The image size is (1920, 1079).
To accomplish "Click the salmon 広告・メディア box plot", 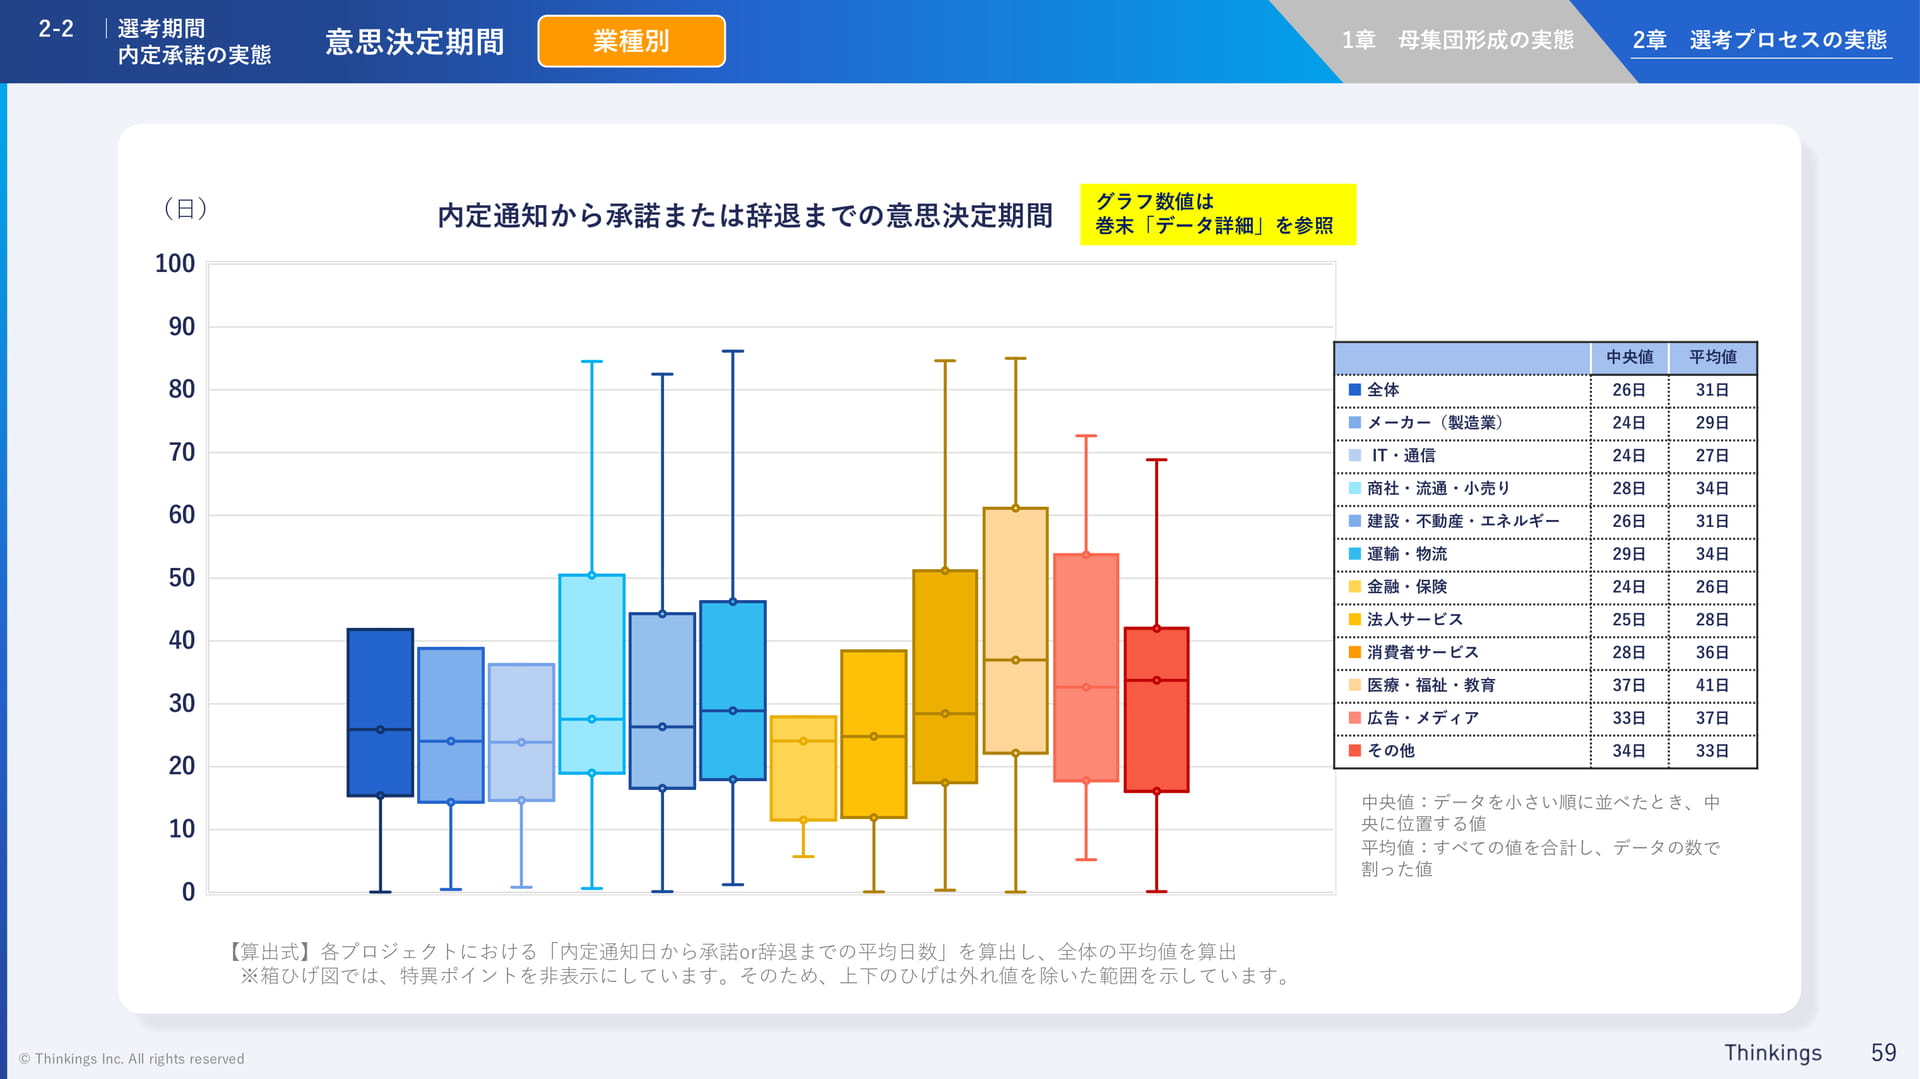I will pos(1086,667).
